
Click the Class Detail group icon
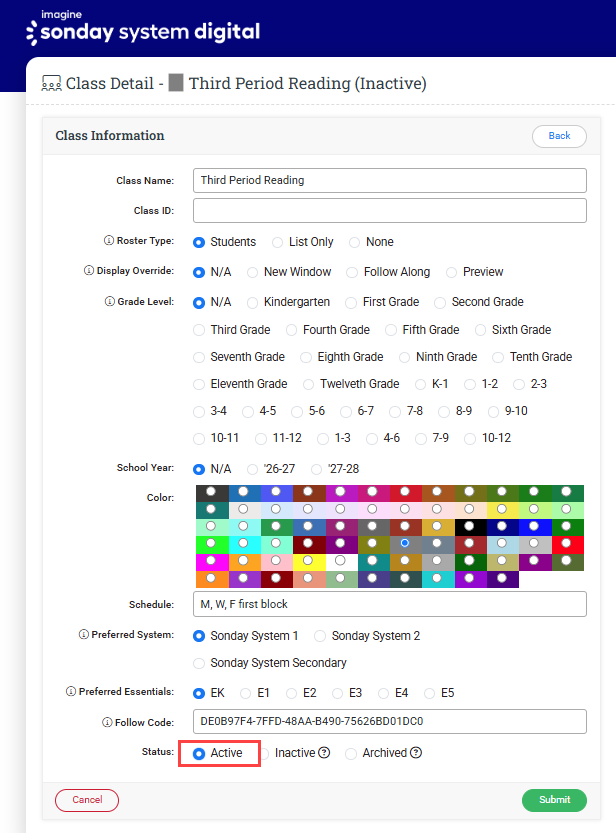pyautogui.click(x=52, y=83)
